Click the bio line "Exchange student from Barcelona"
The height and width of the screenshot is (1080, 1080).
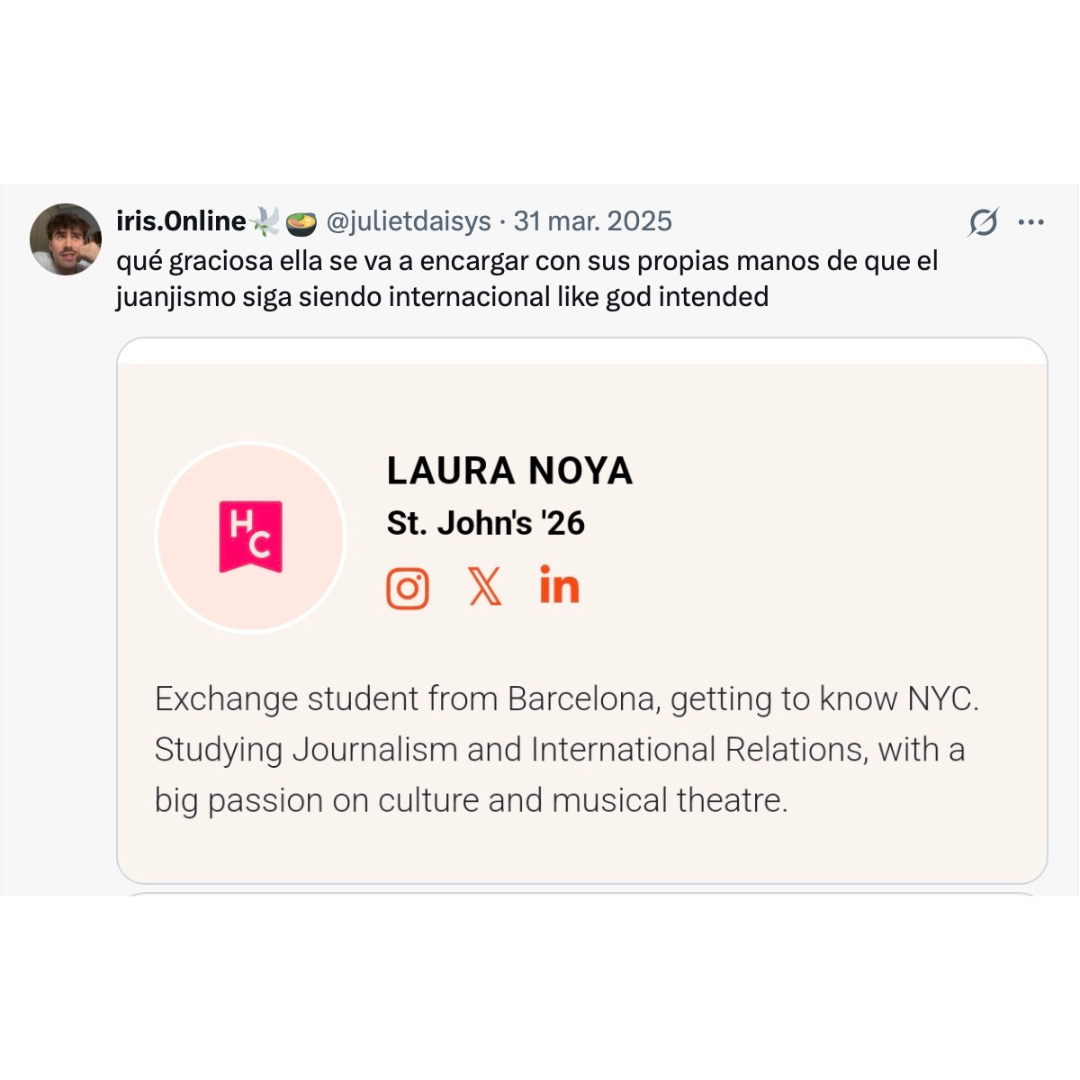tap(566, 699)
